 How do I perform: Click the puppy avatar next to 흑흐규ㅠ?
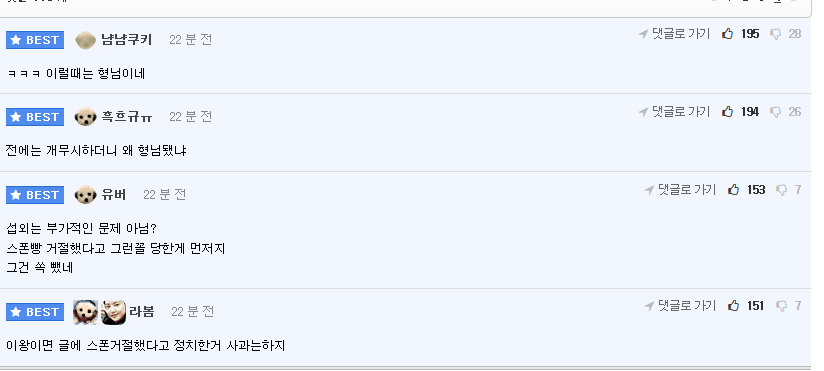point(85,117)
